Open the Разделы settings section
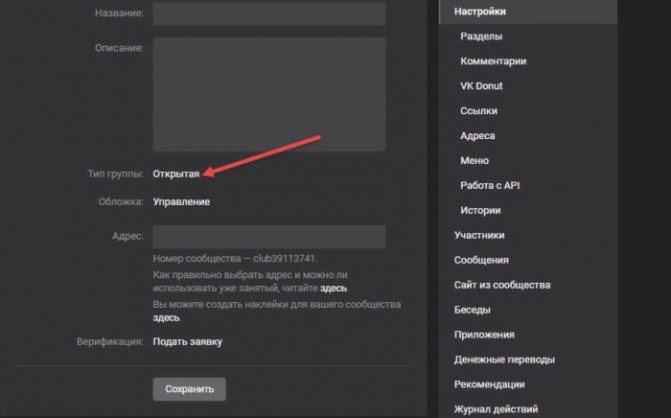Image resolution: width=671 pixels, height=418 pixels. tap(481, 36)
